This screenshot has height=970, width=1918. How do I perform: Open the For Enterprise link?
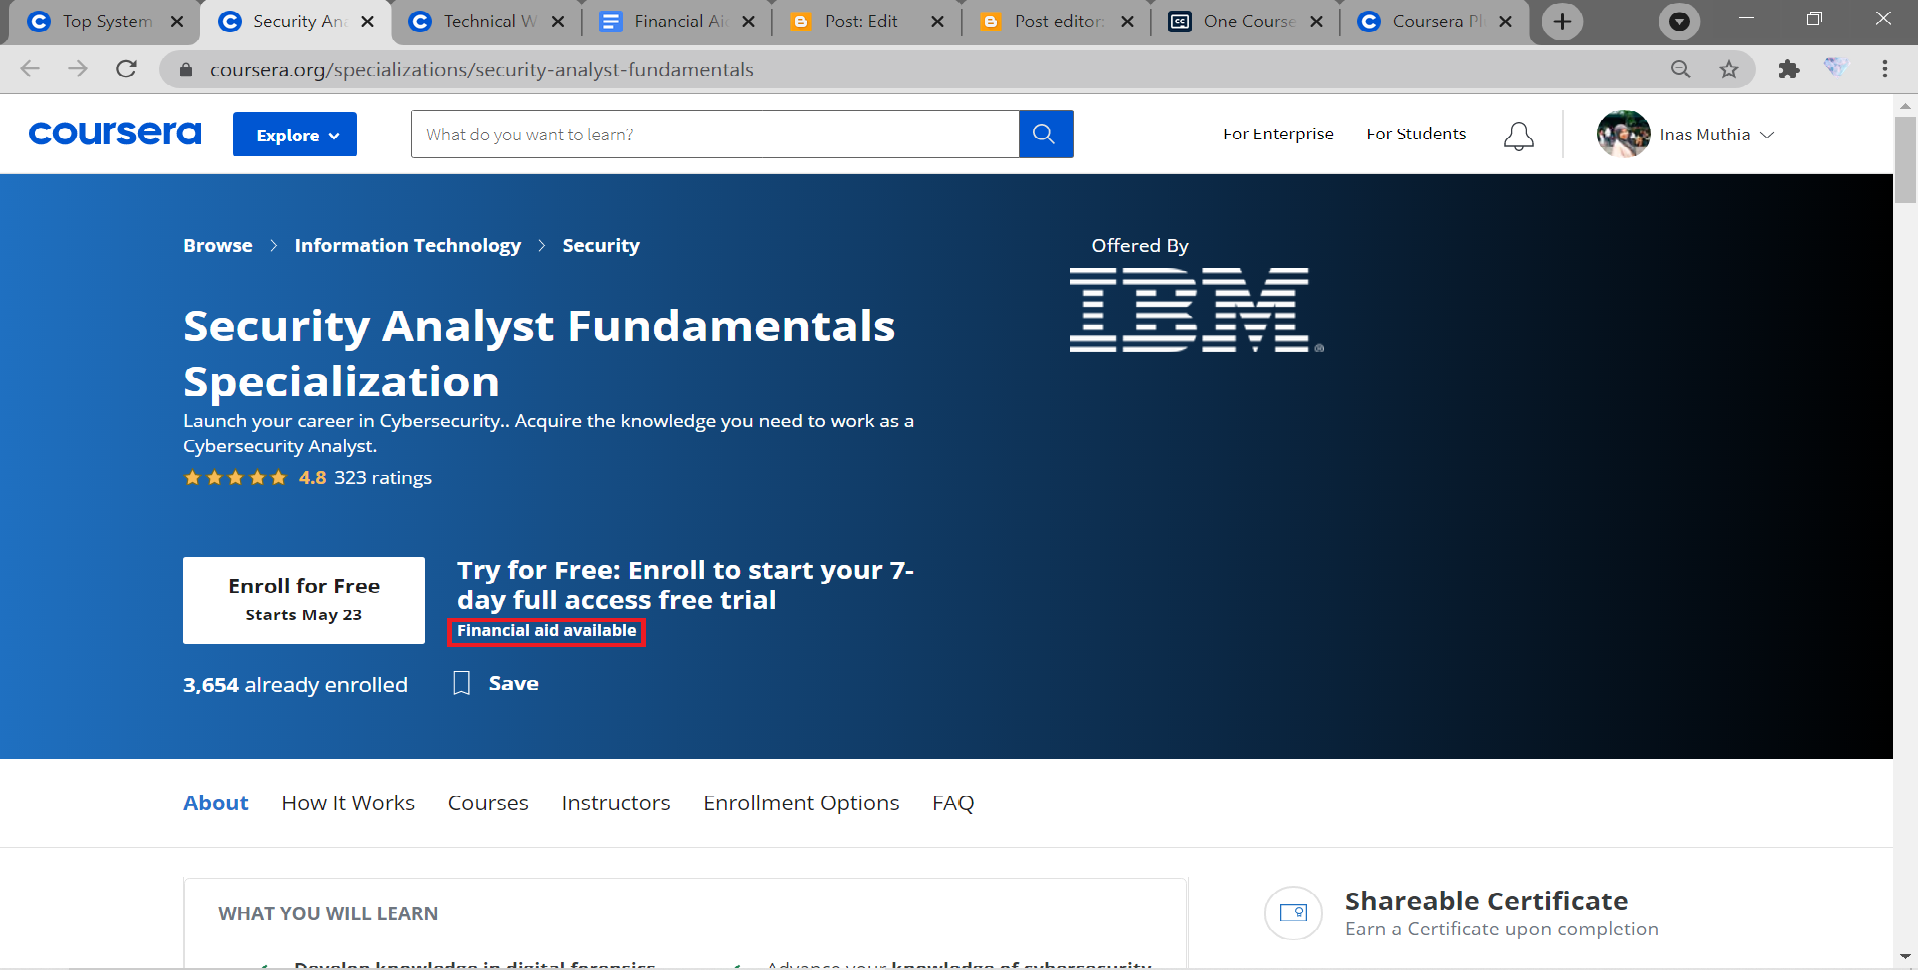tap(1278, 134)
